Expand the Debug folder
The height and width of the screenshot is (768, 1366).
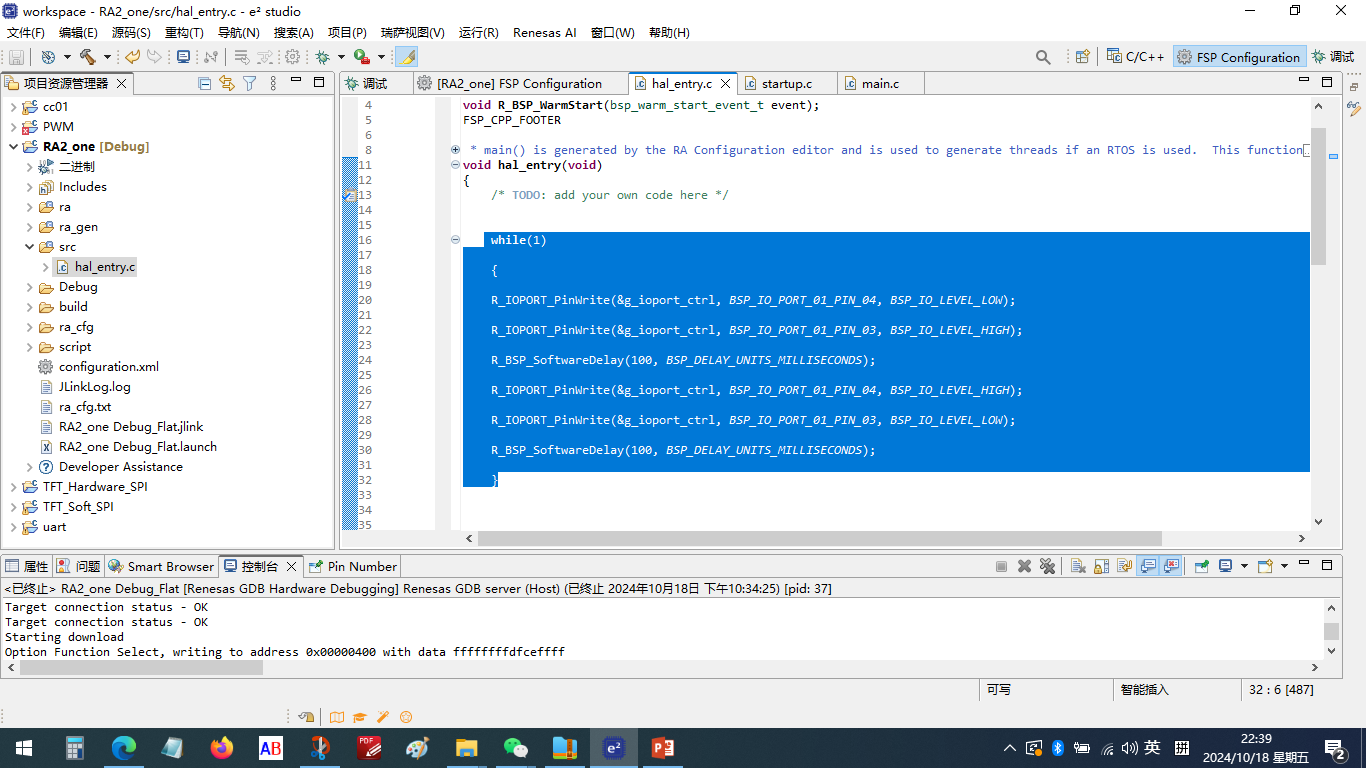pyautogui.click(x=29, y=286)
